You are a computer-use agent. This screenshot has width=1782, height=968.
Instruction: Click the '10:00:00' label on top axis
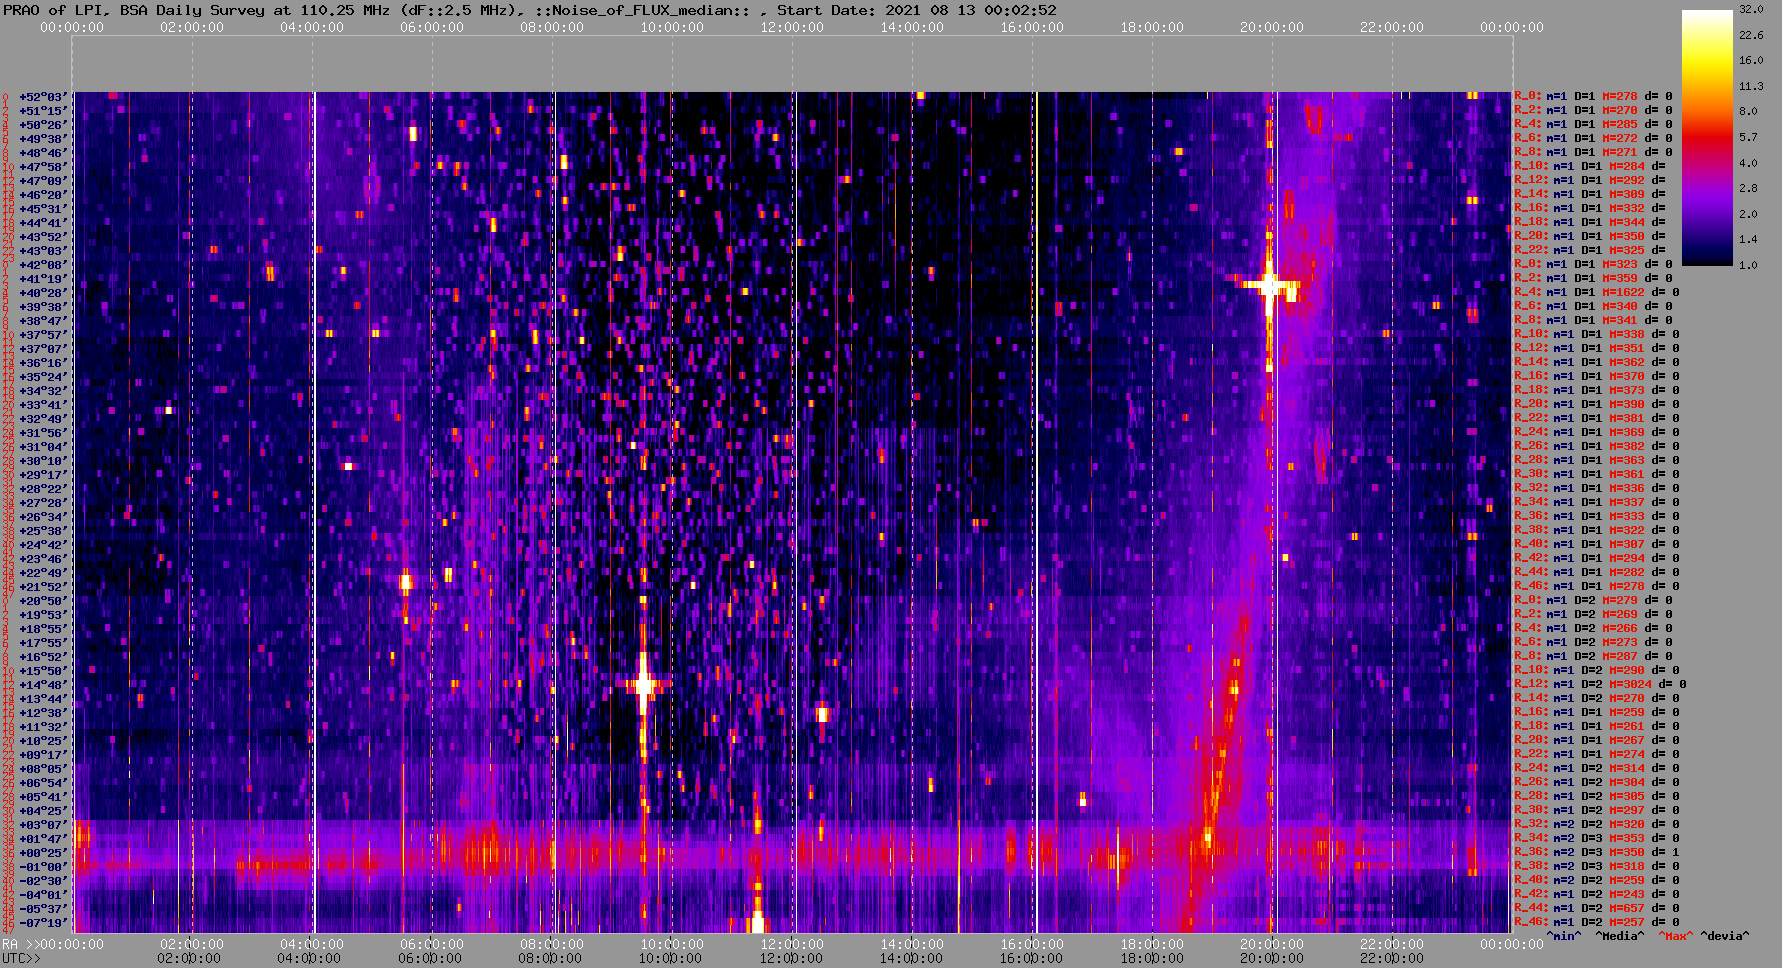tap(672, 27)
